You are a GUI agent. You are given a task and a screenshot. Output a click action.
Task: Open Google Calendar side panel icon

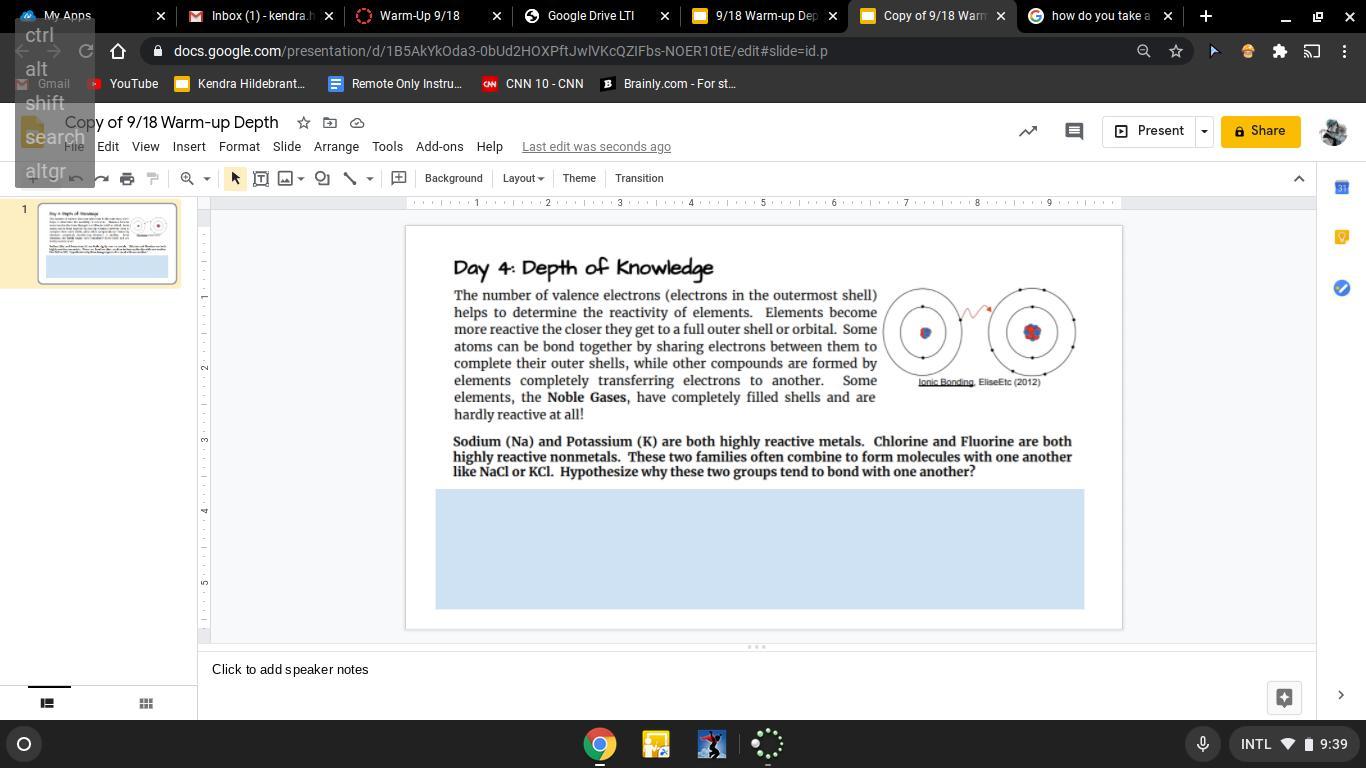click(1342, 188)
